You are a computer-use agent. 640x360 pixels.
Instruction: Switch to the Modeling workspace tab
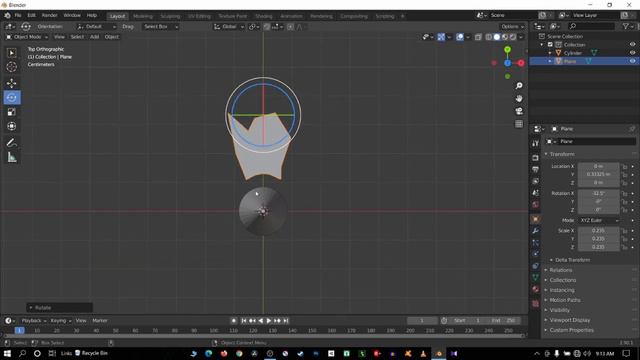point(143,16)
